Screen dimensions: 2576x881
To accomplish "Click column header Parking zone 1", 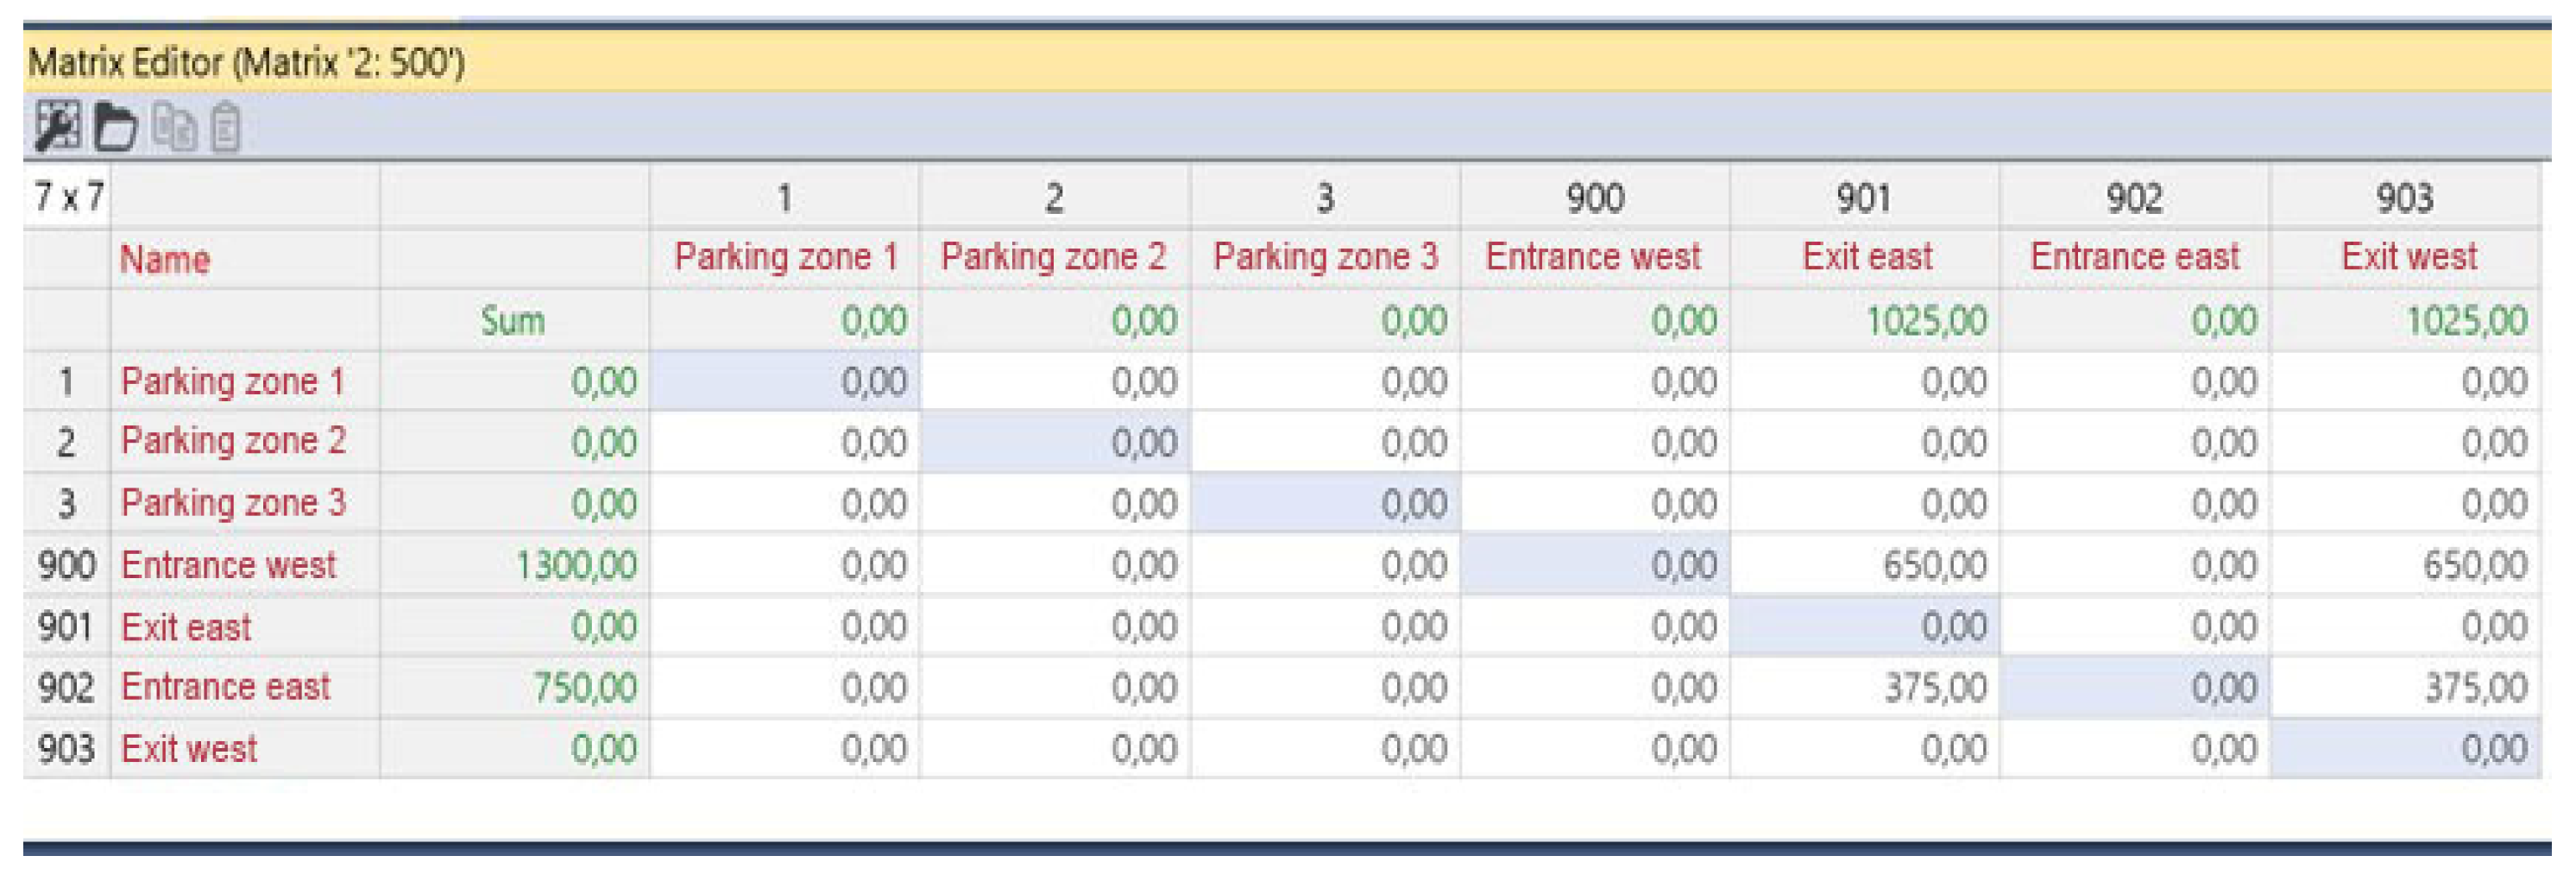I will point(785,257).
